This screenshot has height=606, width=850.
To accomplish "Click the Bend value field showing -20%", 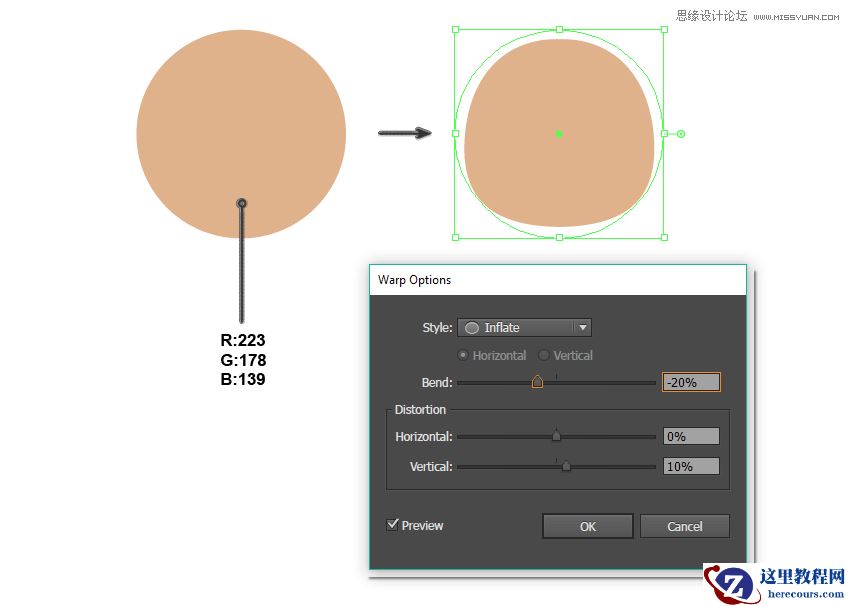I will 691,382.
